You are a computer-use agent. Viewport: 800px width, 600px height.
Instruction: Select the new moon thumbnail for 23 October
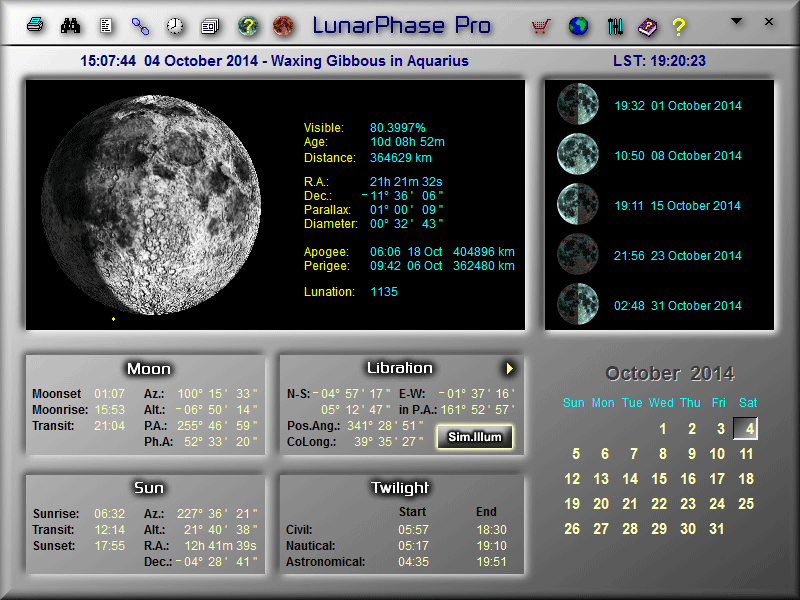click(578, 254)
